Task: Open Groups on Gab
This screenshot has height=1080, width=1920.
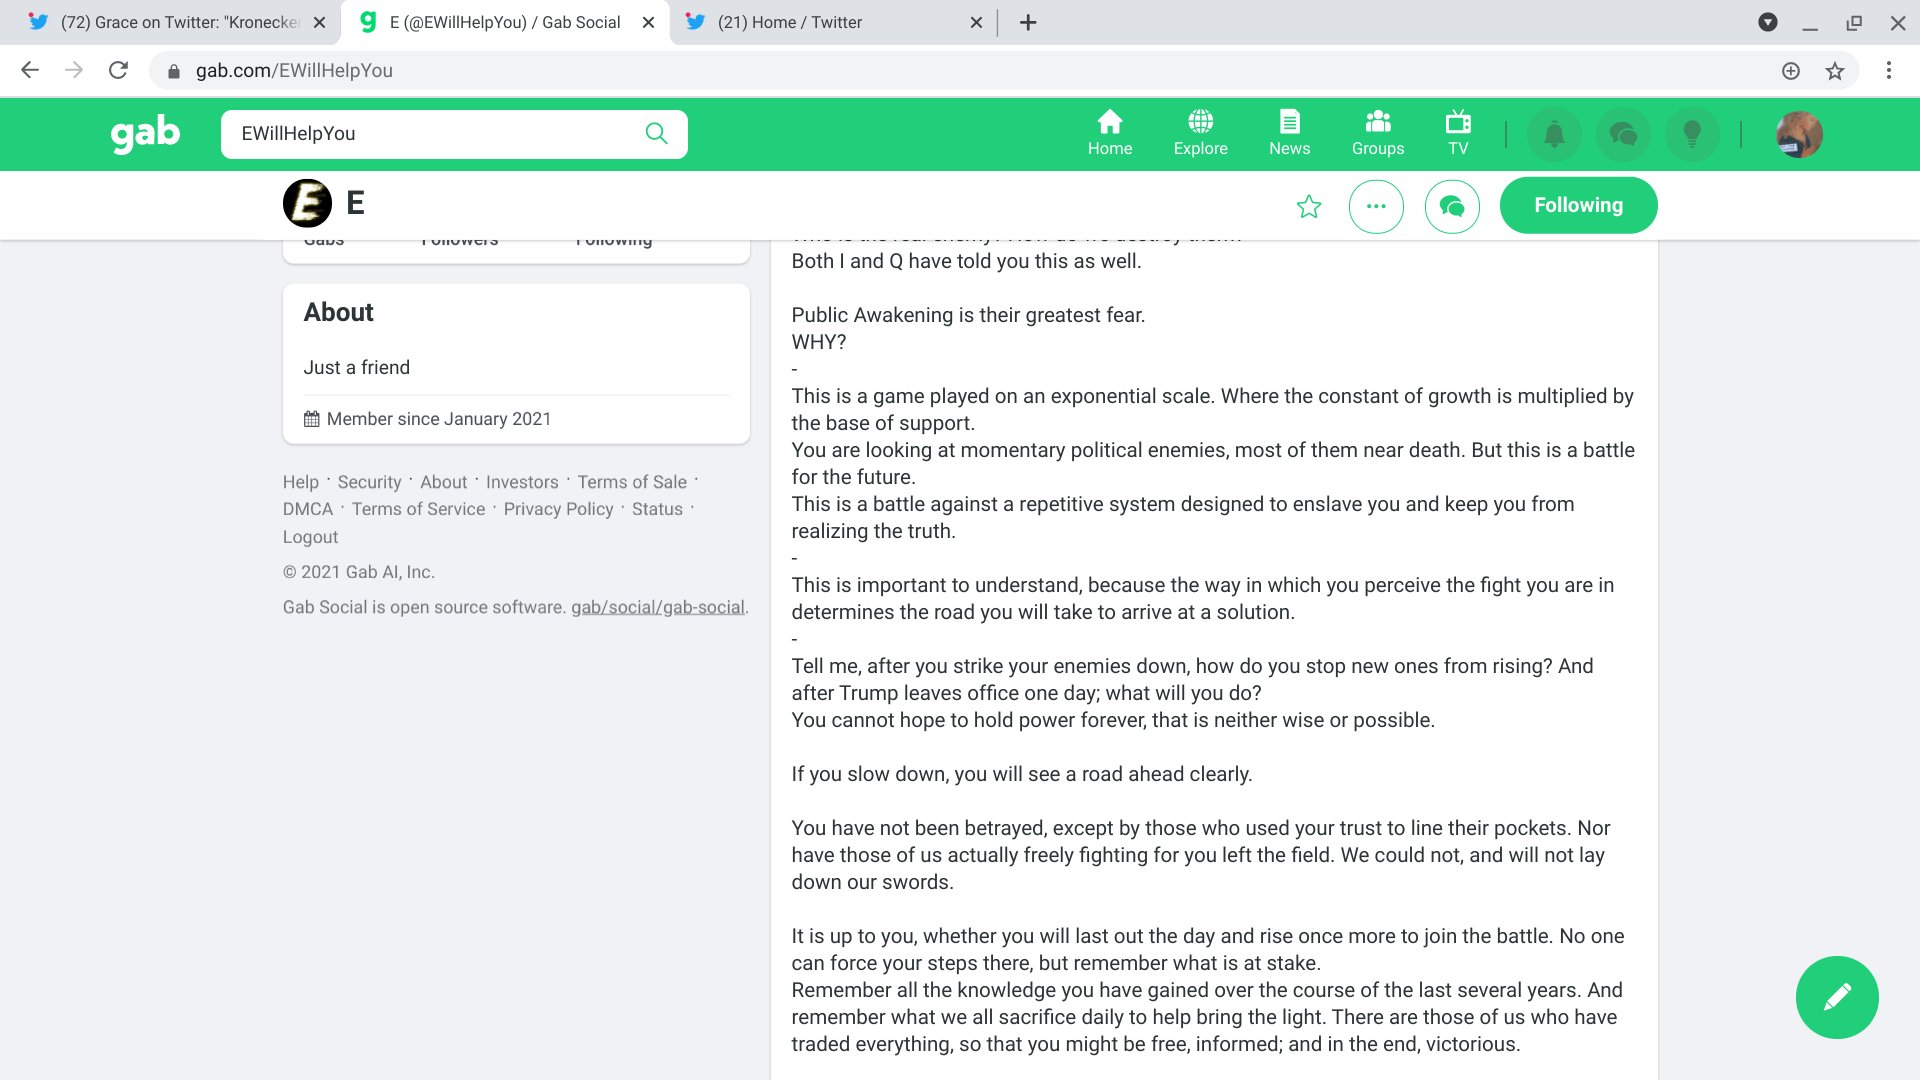Action: coord(1377,133)
